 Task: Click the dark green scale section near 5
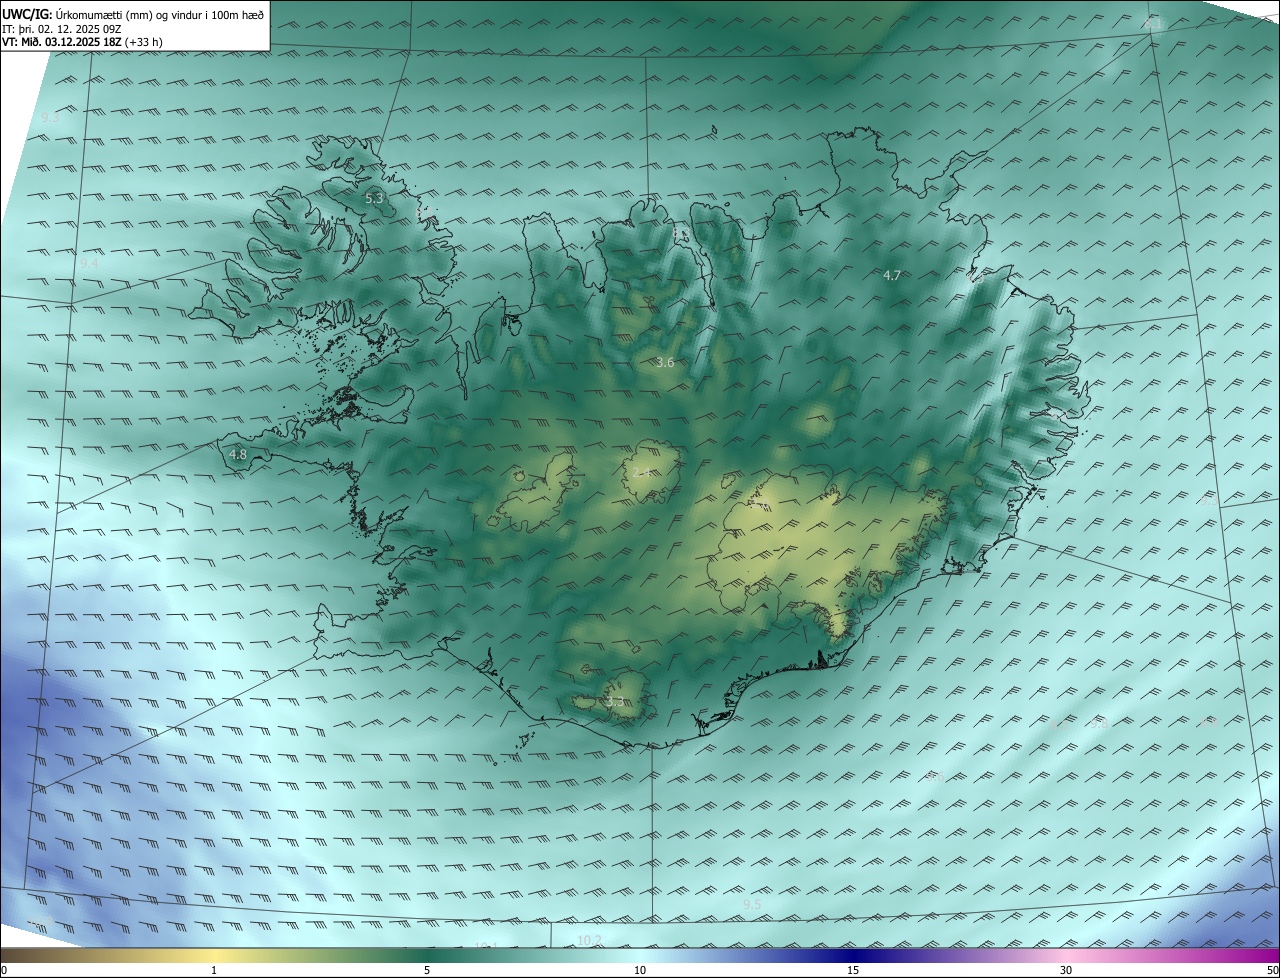pos(427,955)
